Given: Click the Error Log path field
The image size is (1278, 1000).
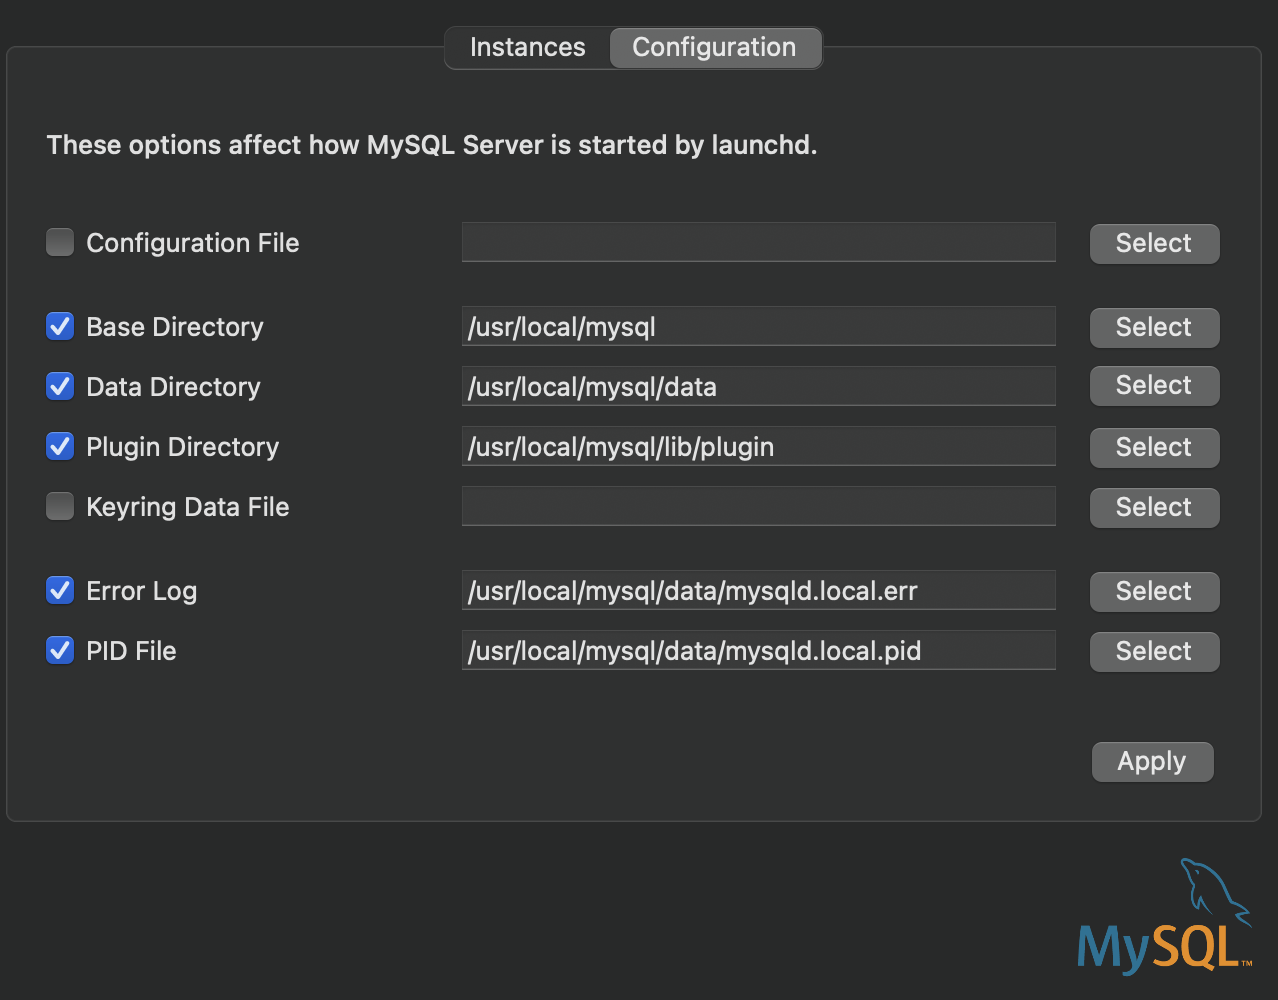Looking at the screenshot, I should [758, 590].
